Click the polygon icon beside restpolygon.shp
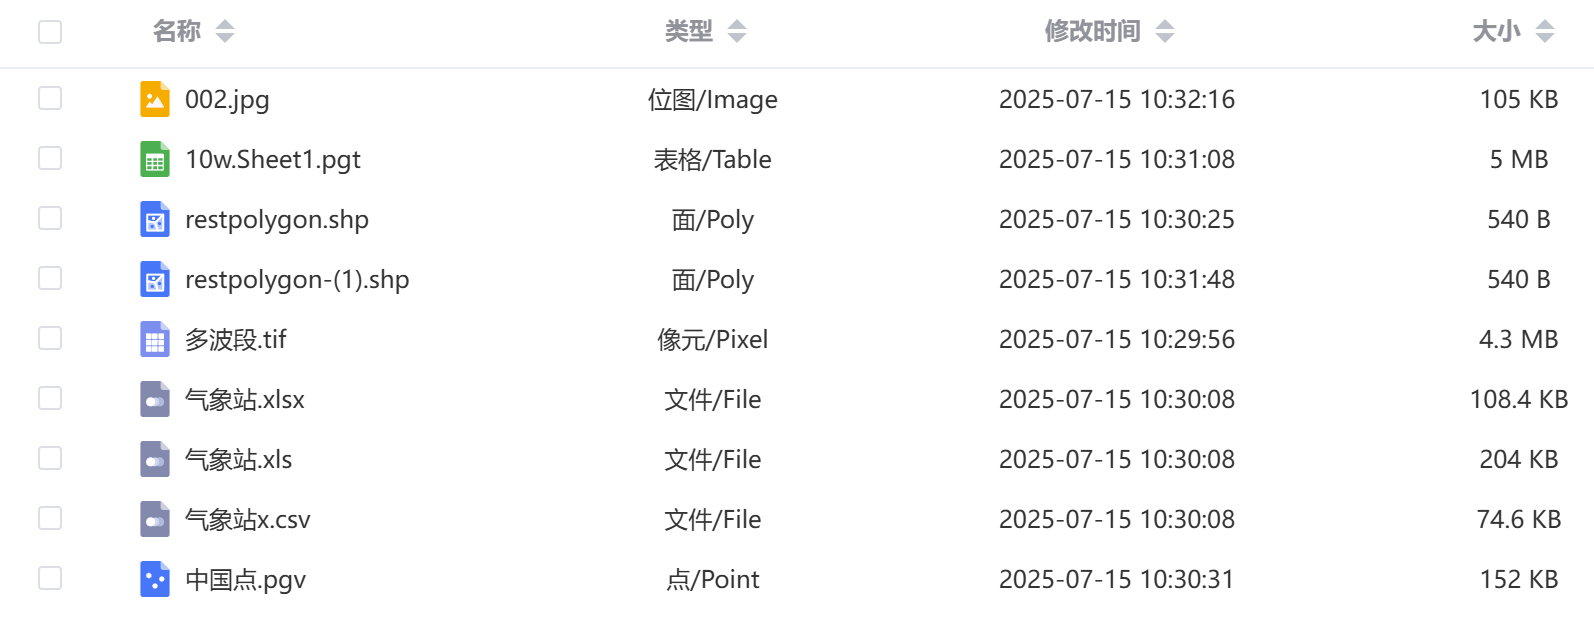 click(x=154, y=219)
